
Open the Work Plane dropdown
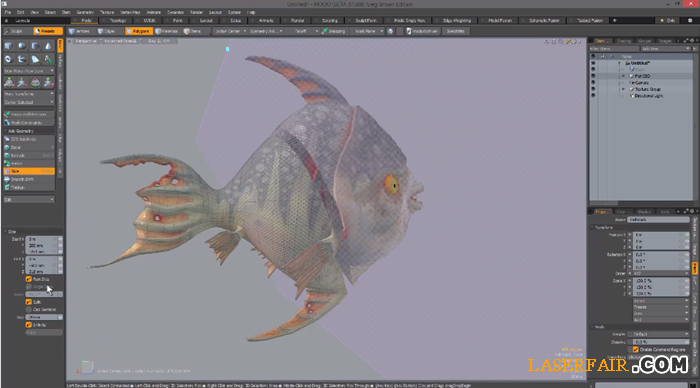(x=368, y=31)
